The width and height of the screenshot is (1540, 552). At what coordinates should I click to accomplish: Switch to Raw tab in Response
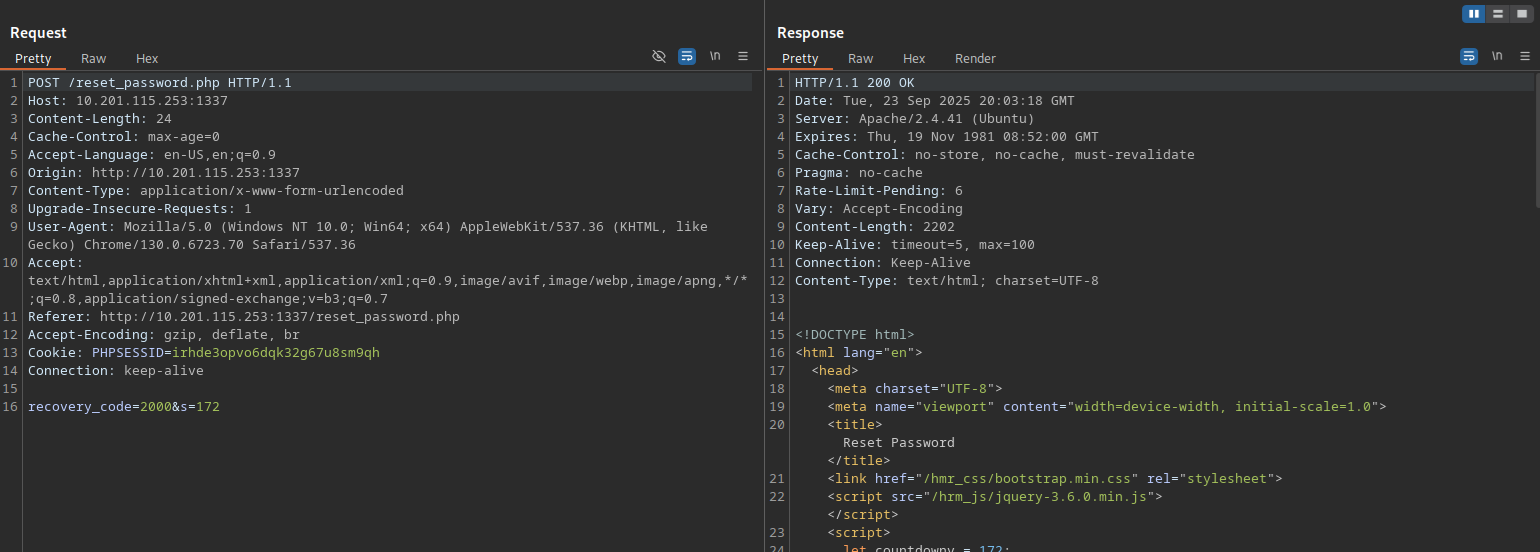click(x=860, y=59)
